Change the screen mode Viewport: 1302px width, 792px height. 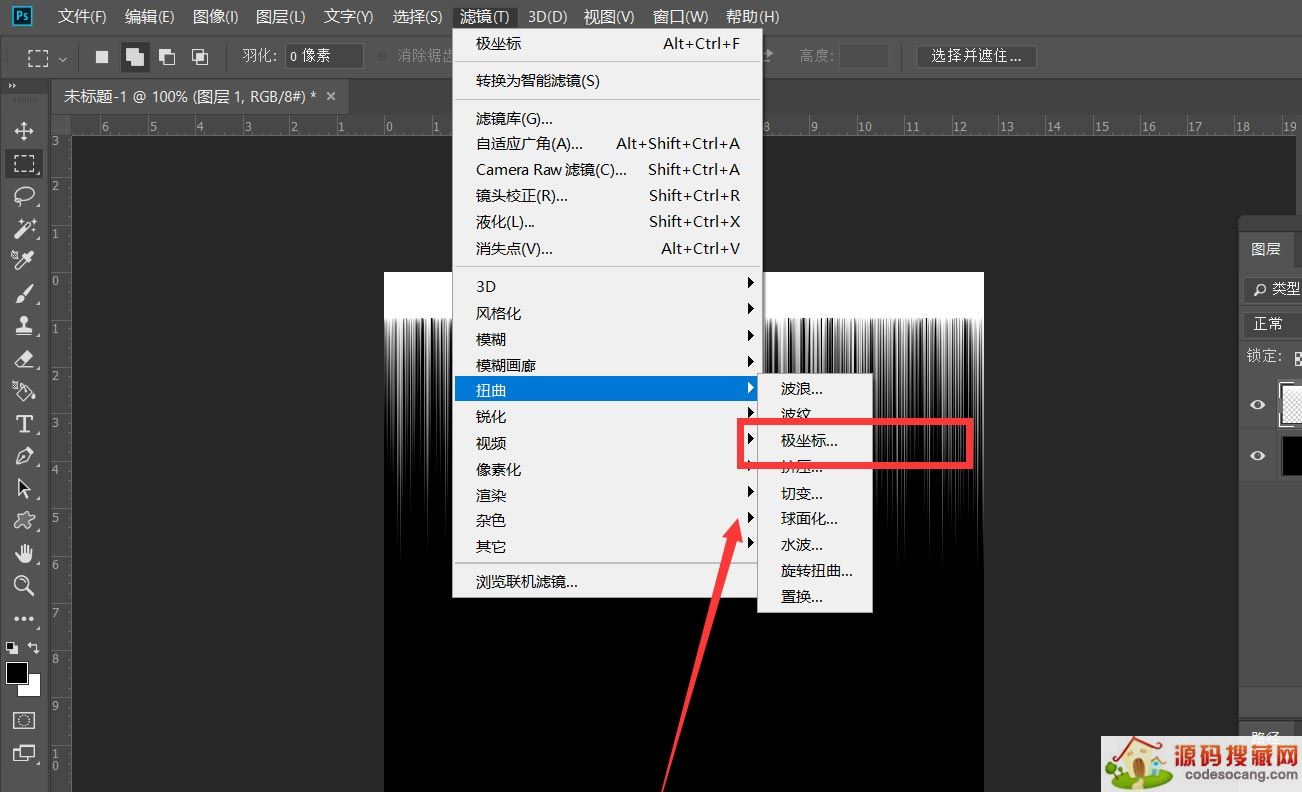point(24,753)
